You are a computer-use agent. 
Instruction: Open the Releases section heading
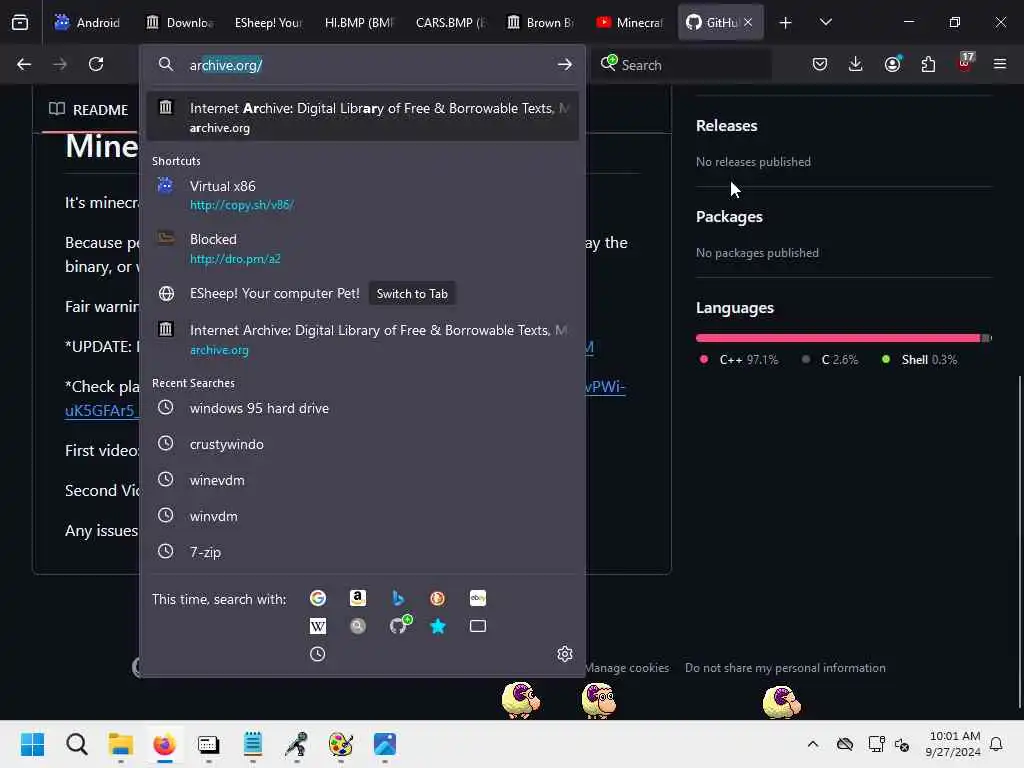[x=726, y=125]
